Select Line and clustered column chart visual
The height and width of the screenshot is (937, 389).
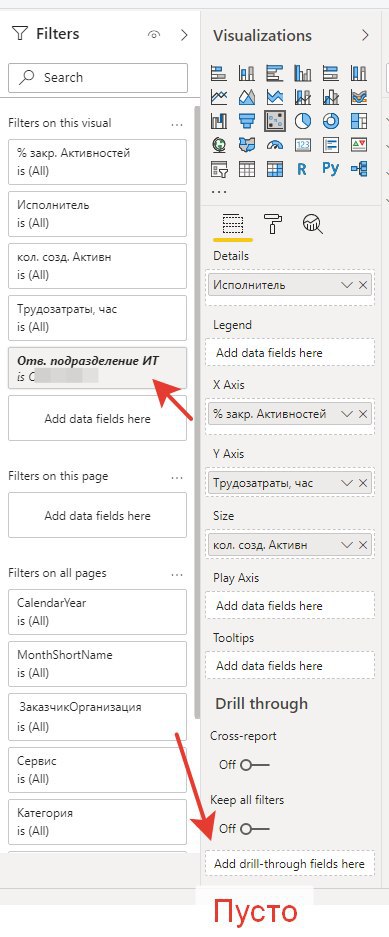click(330, 97)
